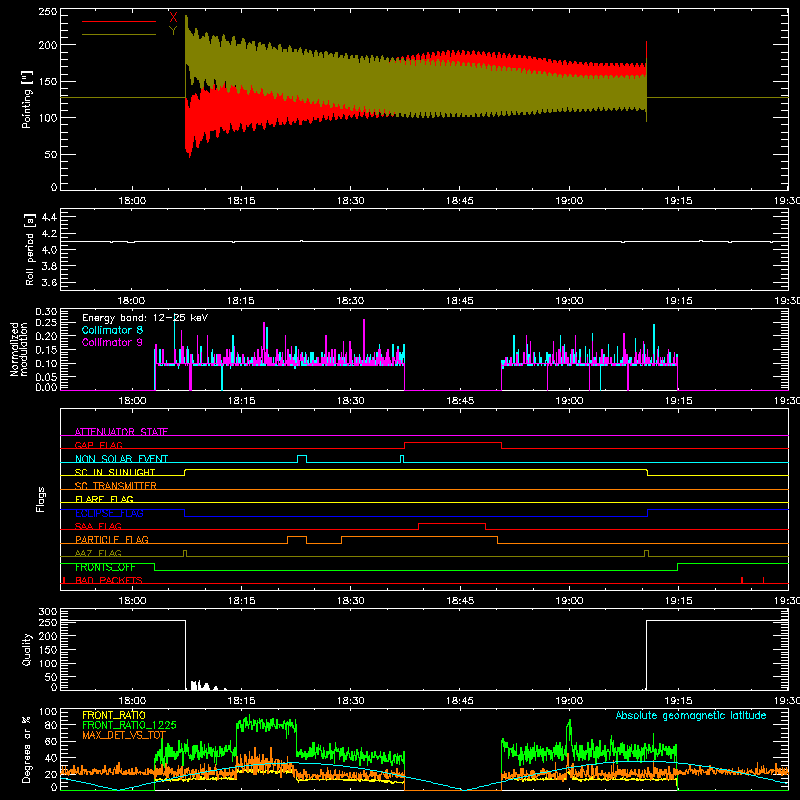Click the 50 y-axis value of Pointing plot
The height and width of the screenshot is (800, 800).
tap(51, 154)
